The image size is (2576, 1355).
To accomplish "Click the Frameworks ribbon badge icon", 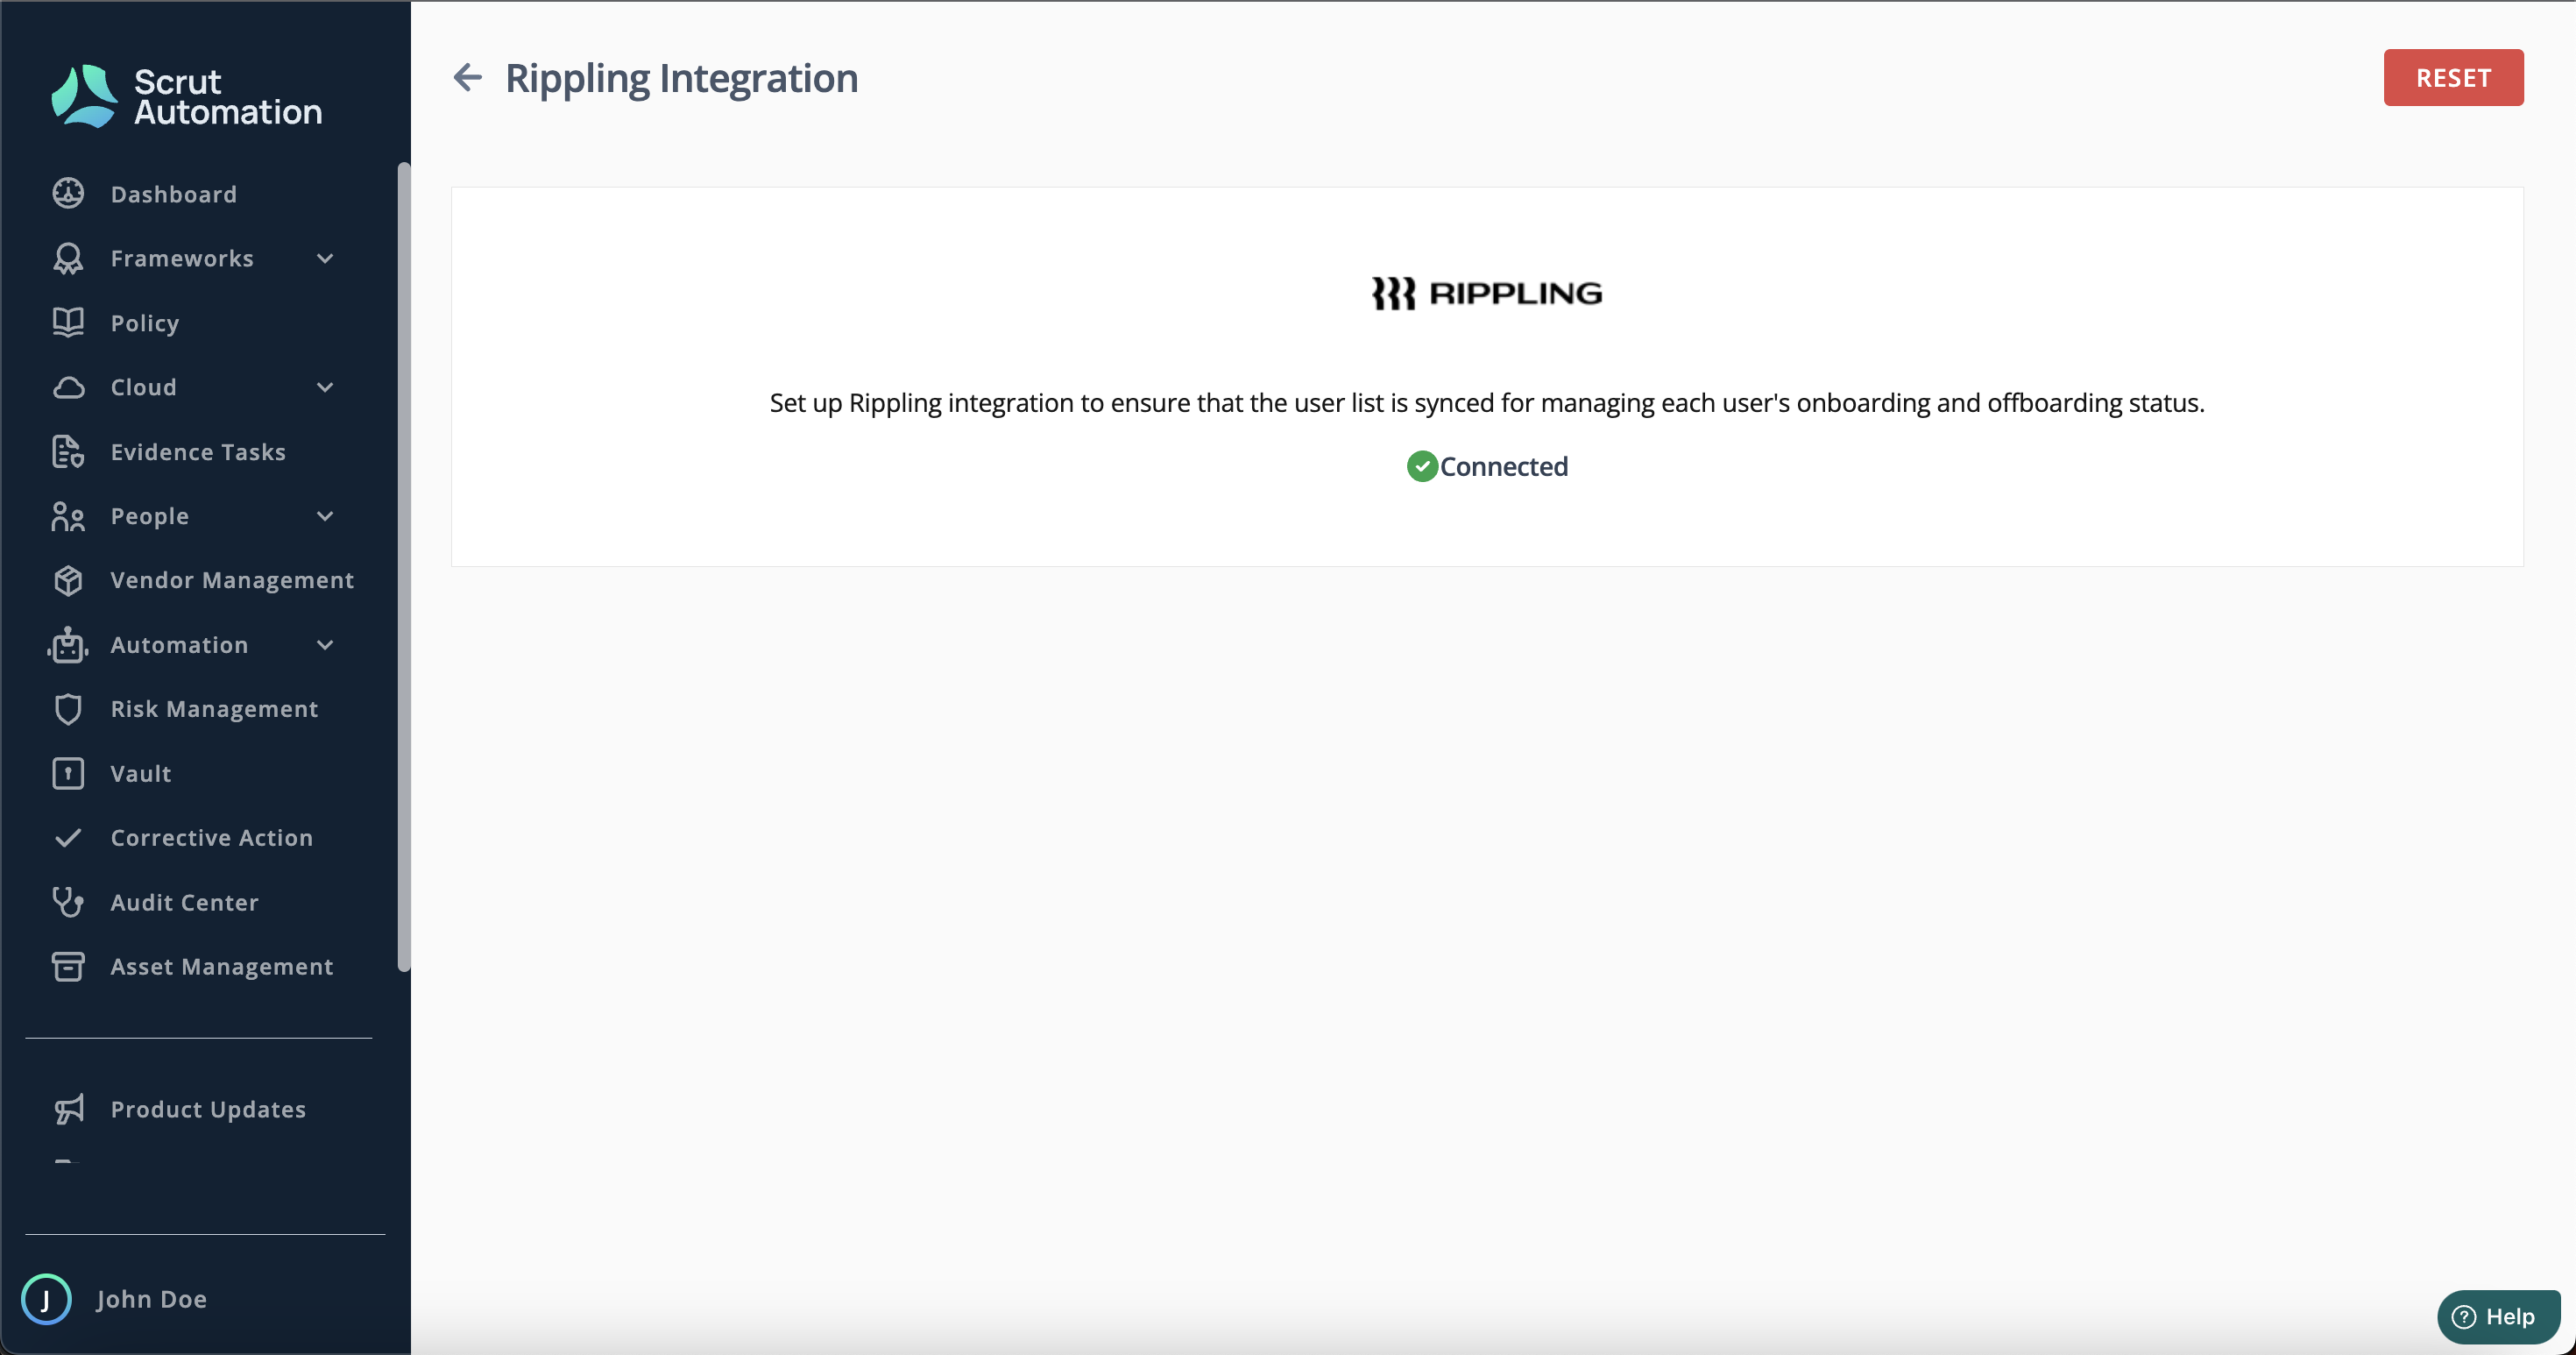I will pos(68,258).
